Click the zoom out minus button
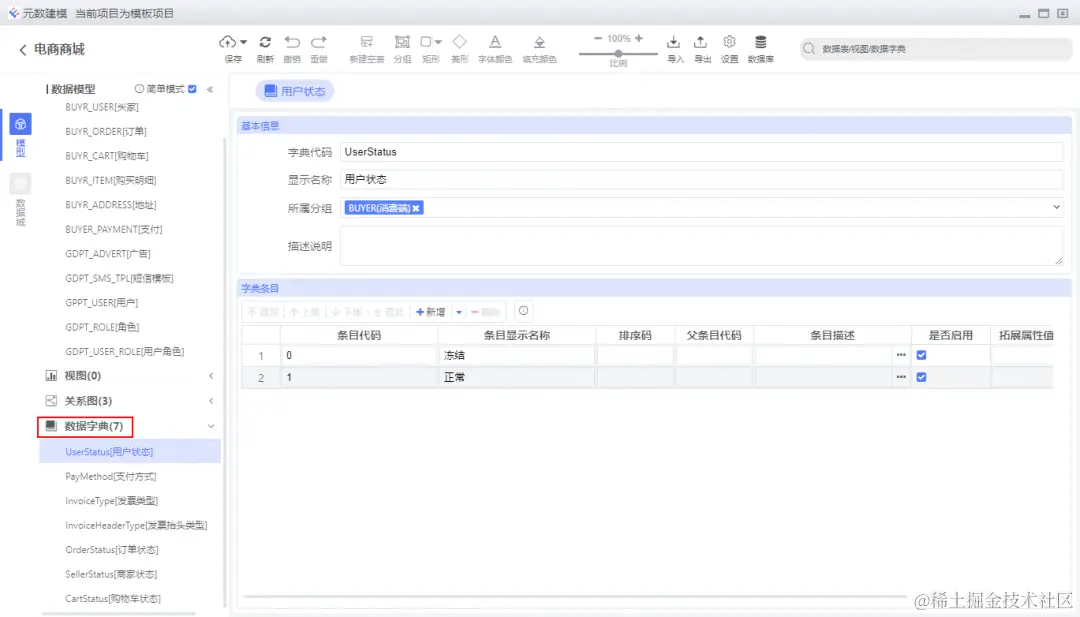Viewport: 1080px width, 617px height. 598,39
